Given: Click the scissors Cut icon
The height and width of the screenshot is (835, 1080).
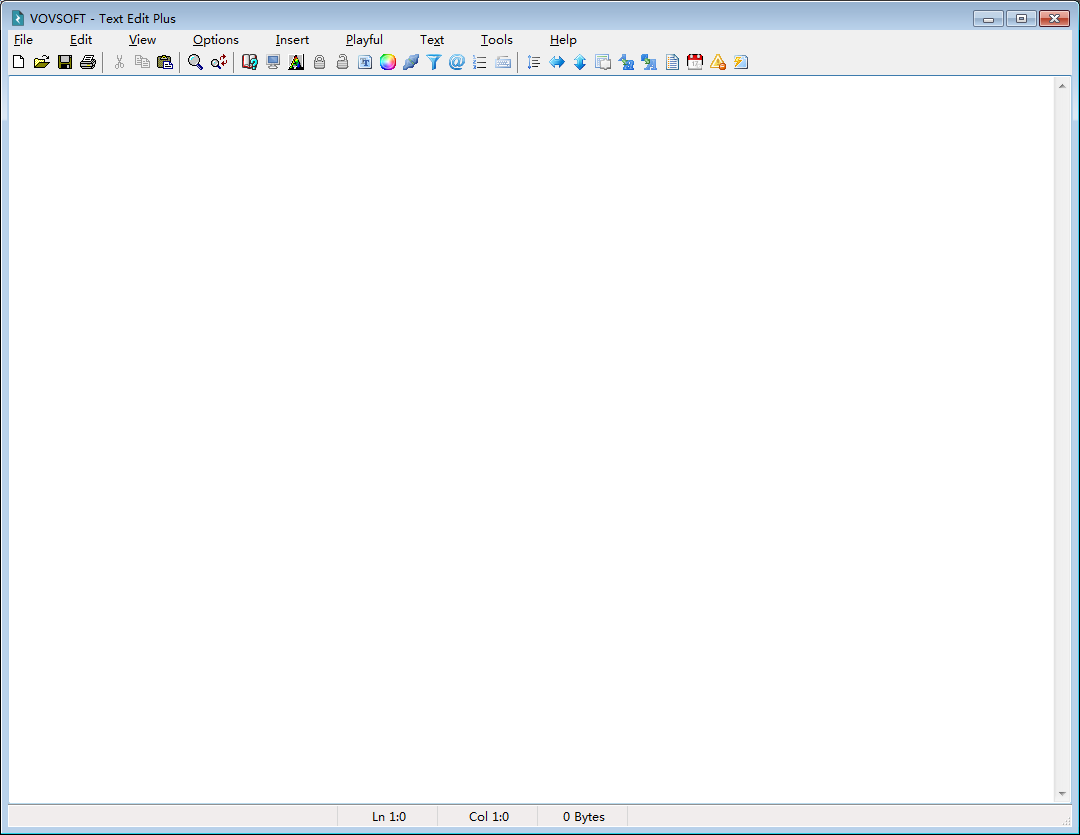Looking at the screenshot, I should pos(119,62).
